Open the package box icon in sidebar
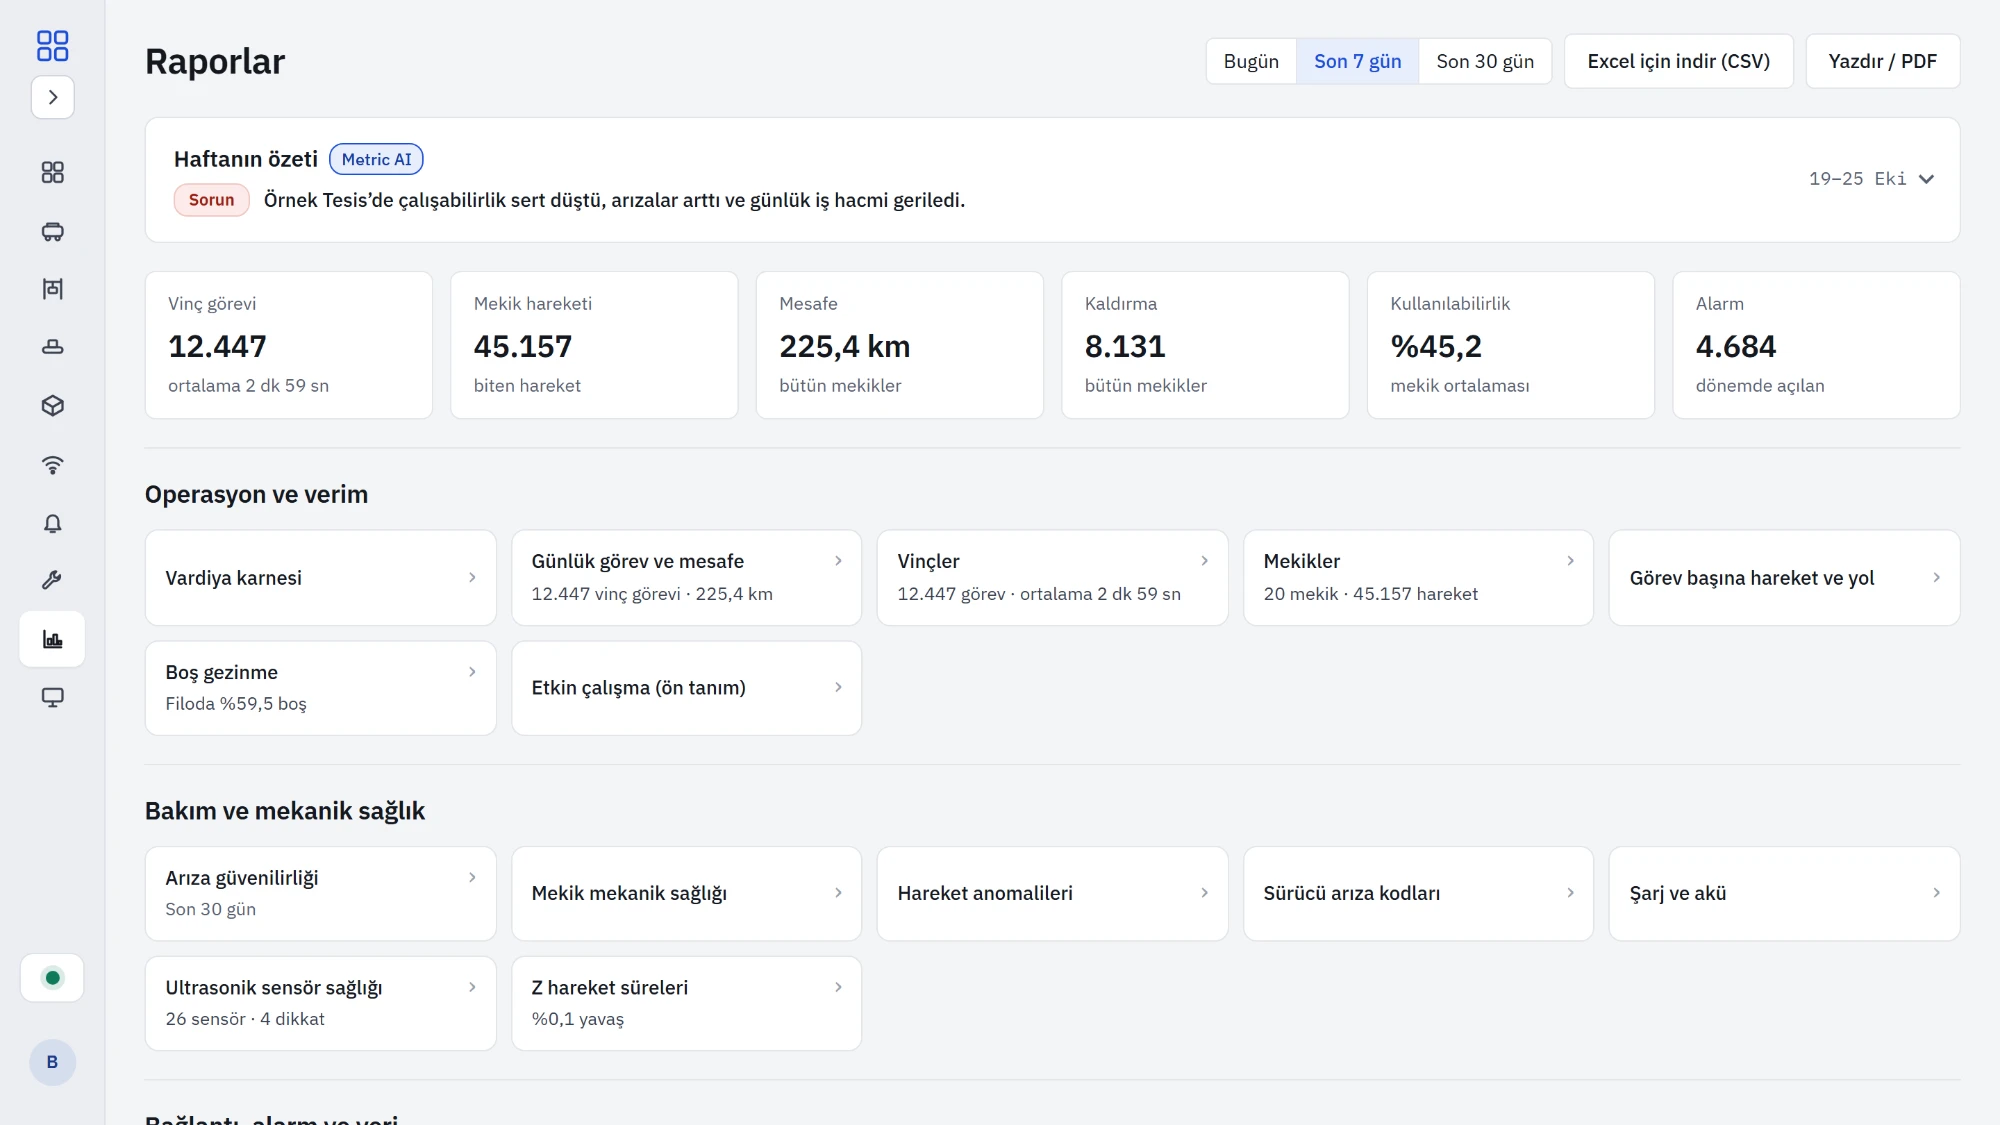2000x1125 pixels. click(x=53, y=406)
